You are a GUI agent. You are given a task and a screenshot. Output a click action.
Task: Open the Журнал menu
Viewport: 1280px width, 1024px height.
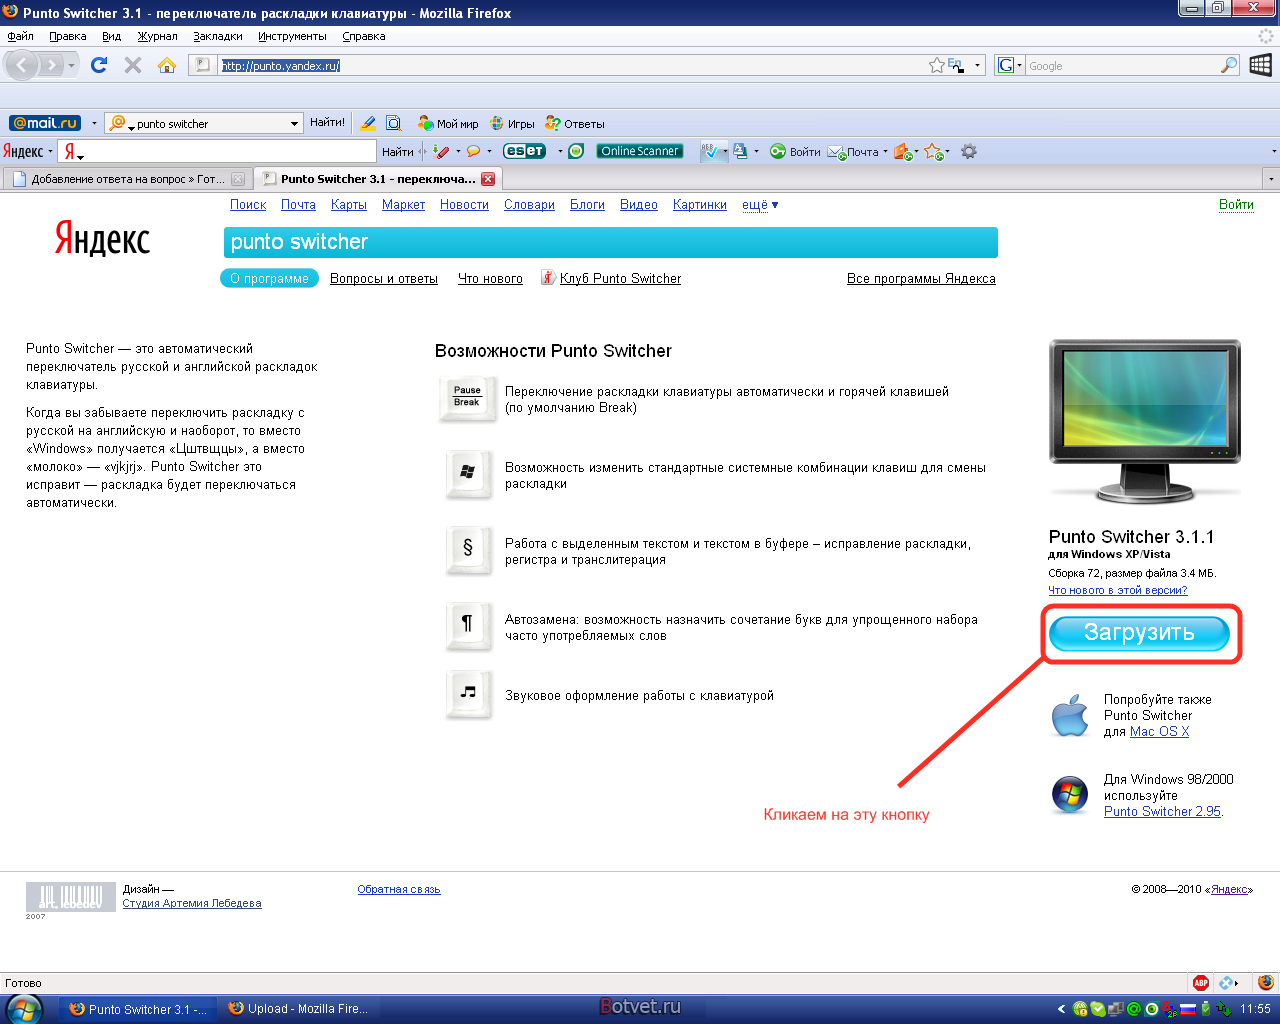pos(157,36)
